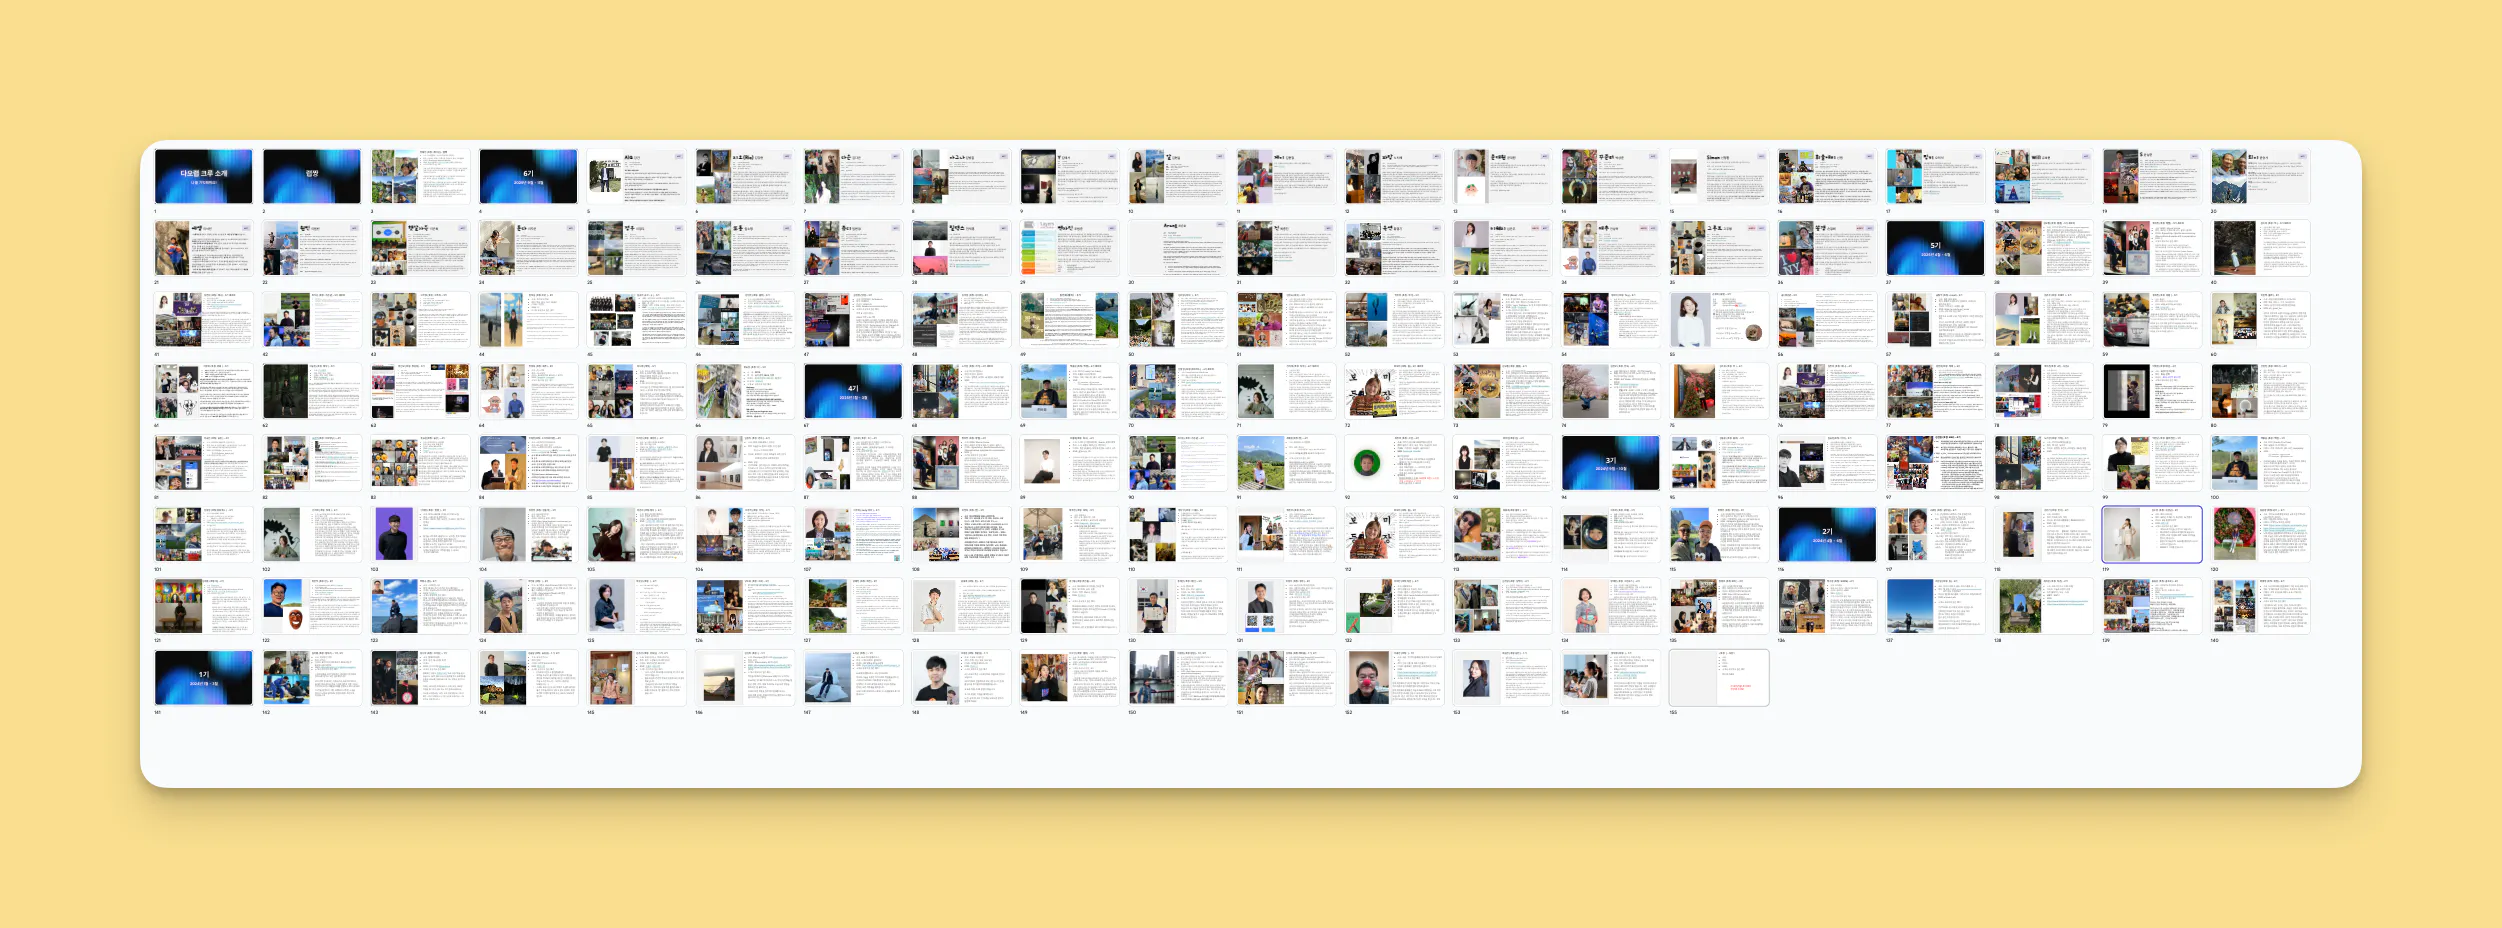Select last slide 155 thumbnail
This screenshot has height=928, width=2502.
coord(1719,677)
